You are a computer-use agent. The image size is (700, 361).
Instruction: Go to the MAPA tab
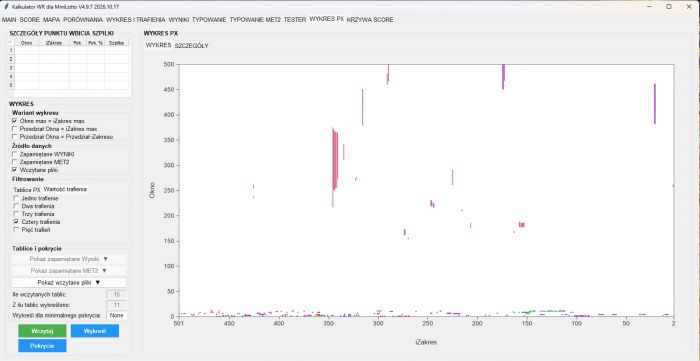[x=51, y=20]
